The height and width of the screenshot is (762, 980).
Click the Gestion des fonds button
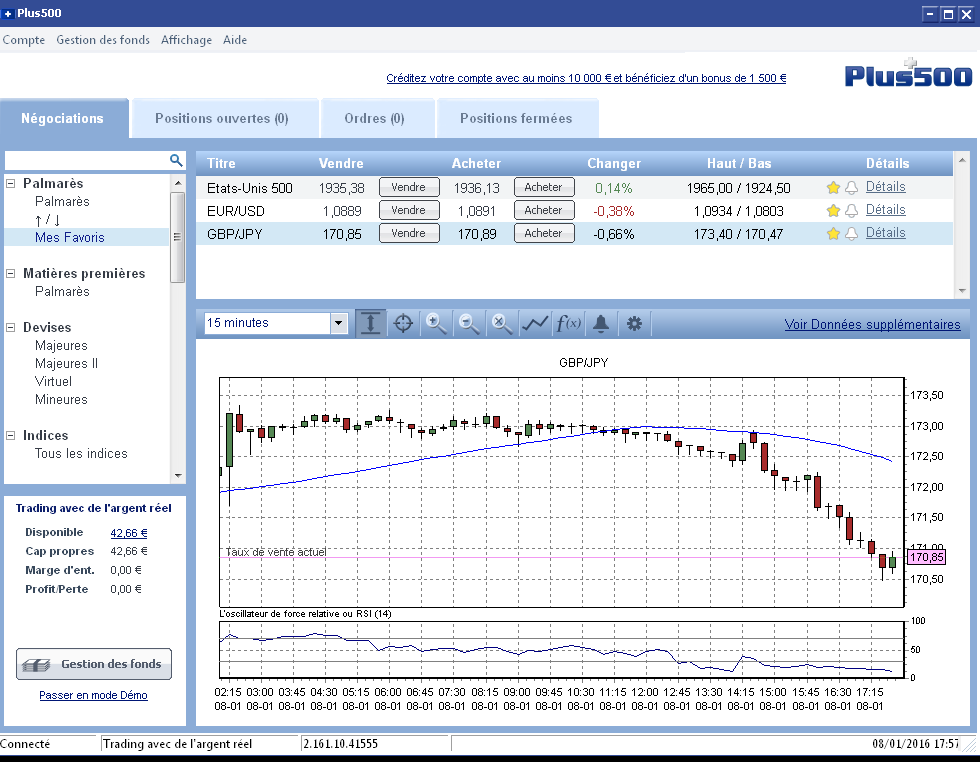(x=94, y=664)
